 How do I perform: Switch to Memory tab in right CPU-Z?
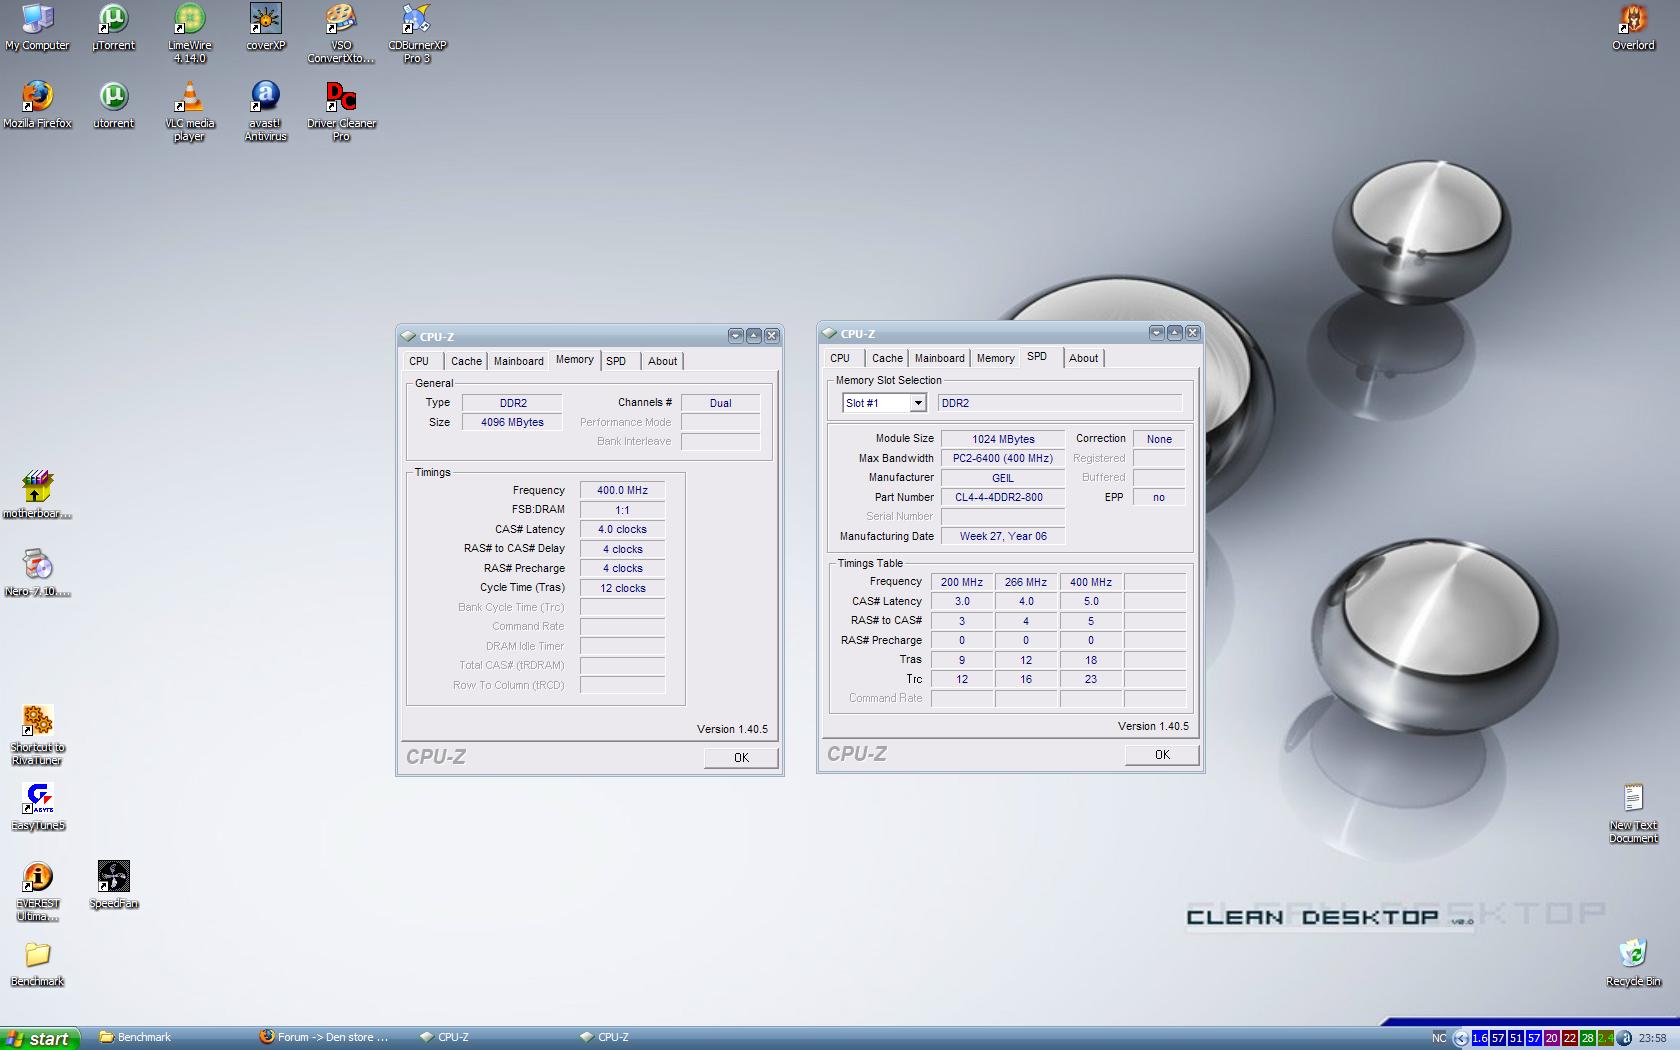tap(995, 358)
